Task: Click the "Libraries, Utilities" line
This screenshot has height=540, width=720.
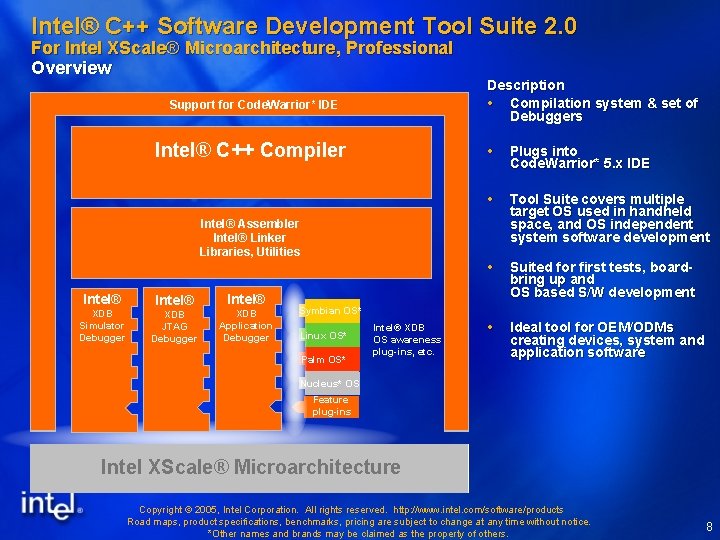Action: tap(249, 252)
